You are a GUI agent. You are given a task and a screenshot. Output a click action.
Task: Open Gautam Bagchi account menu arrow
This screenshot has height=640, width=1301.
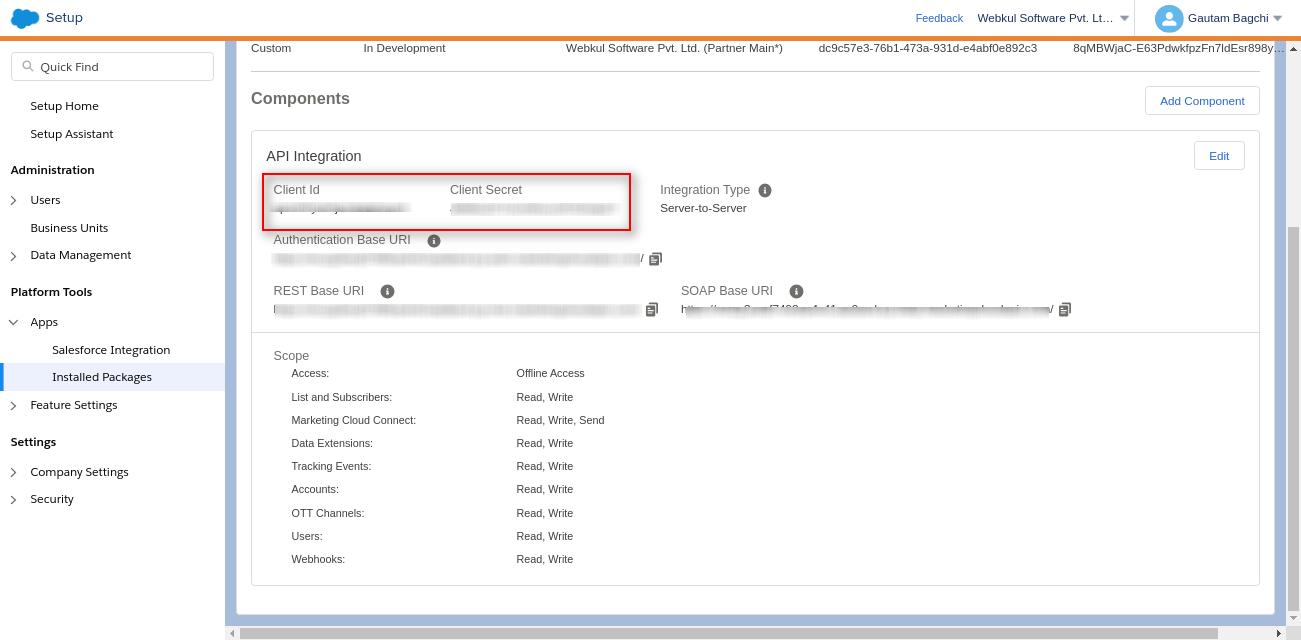[1277, 18]
